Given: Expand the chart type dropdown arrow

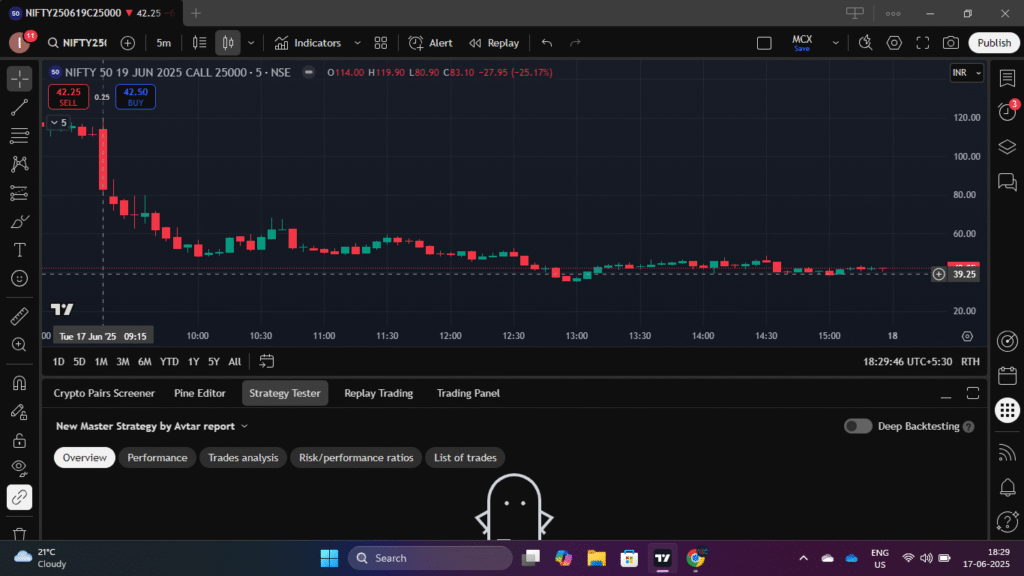Looking at the screenshot, I should (x=251, y=43).
